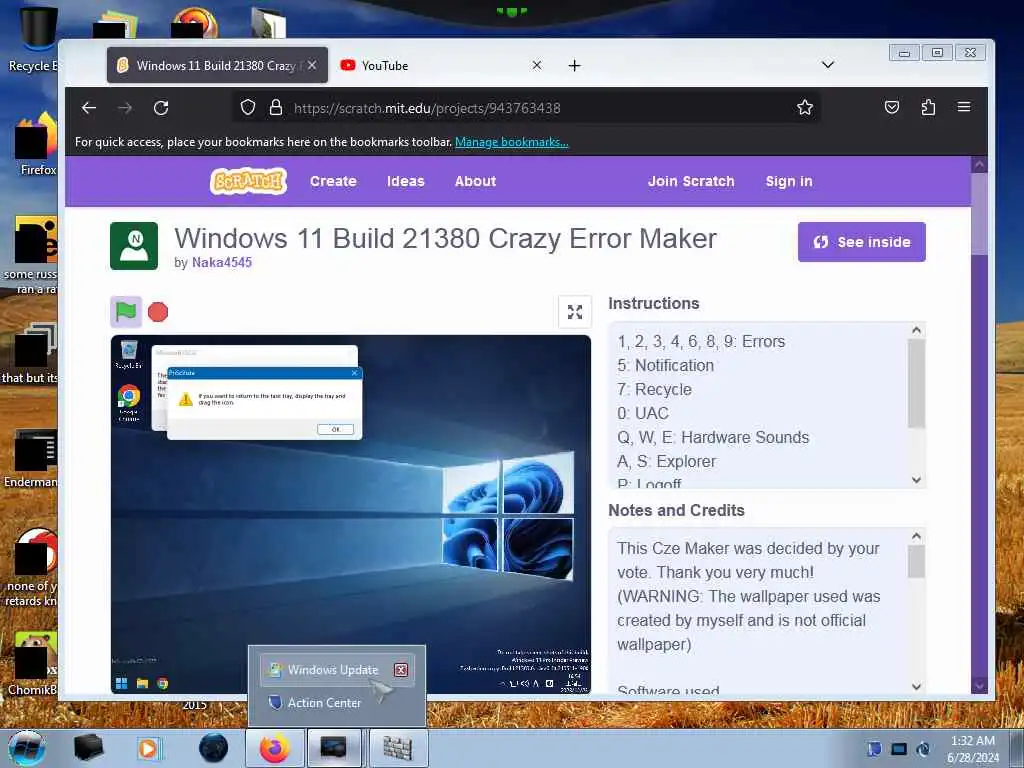Open the media player taskbar icon
Viewport: 1024px width, 768px height.
149,748
